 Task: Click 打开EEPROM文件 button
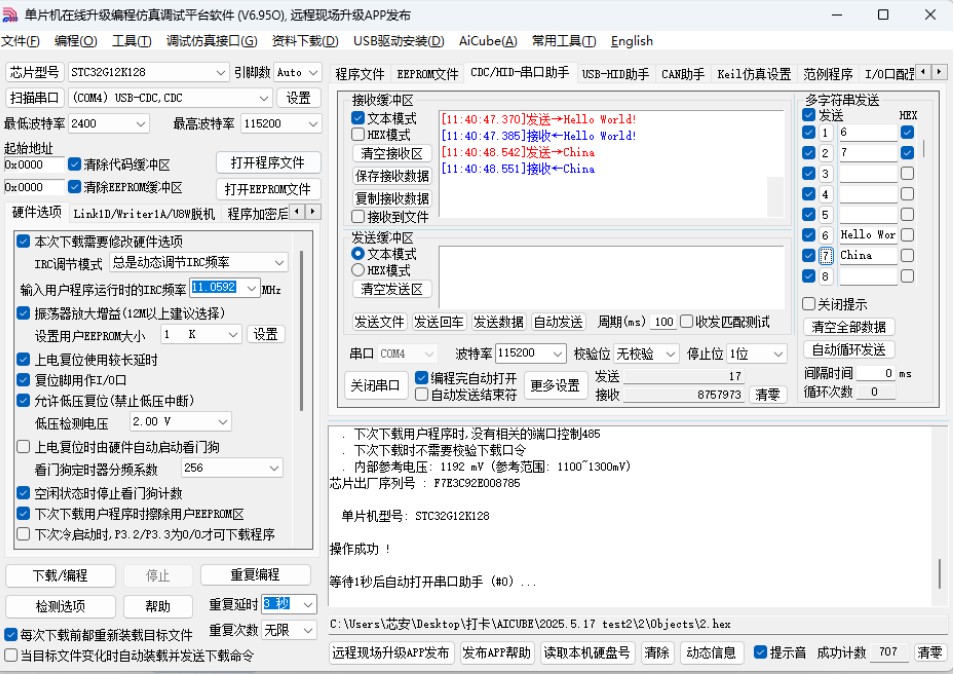pos(268,189)
